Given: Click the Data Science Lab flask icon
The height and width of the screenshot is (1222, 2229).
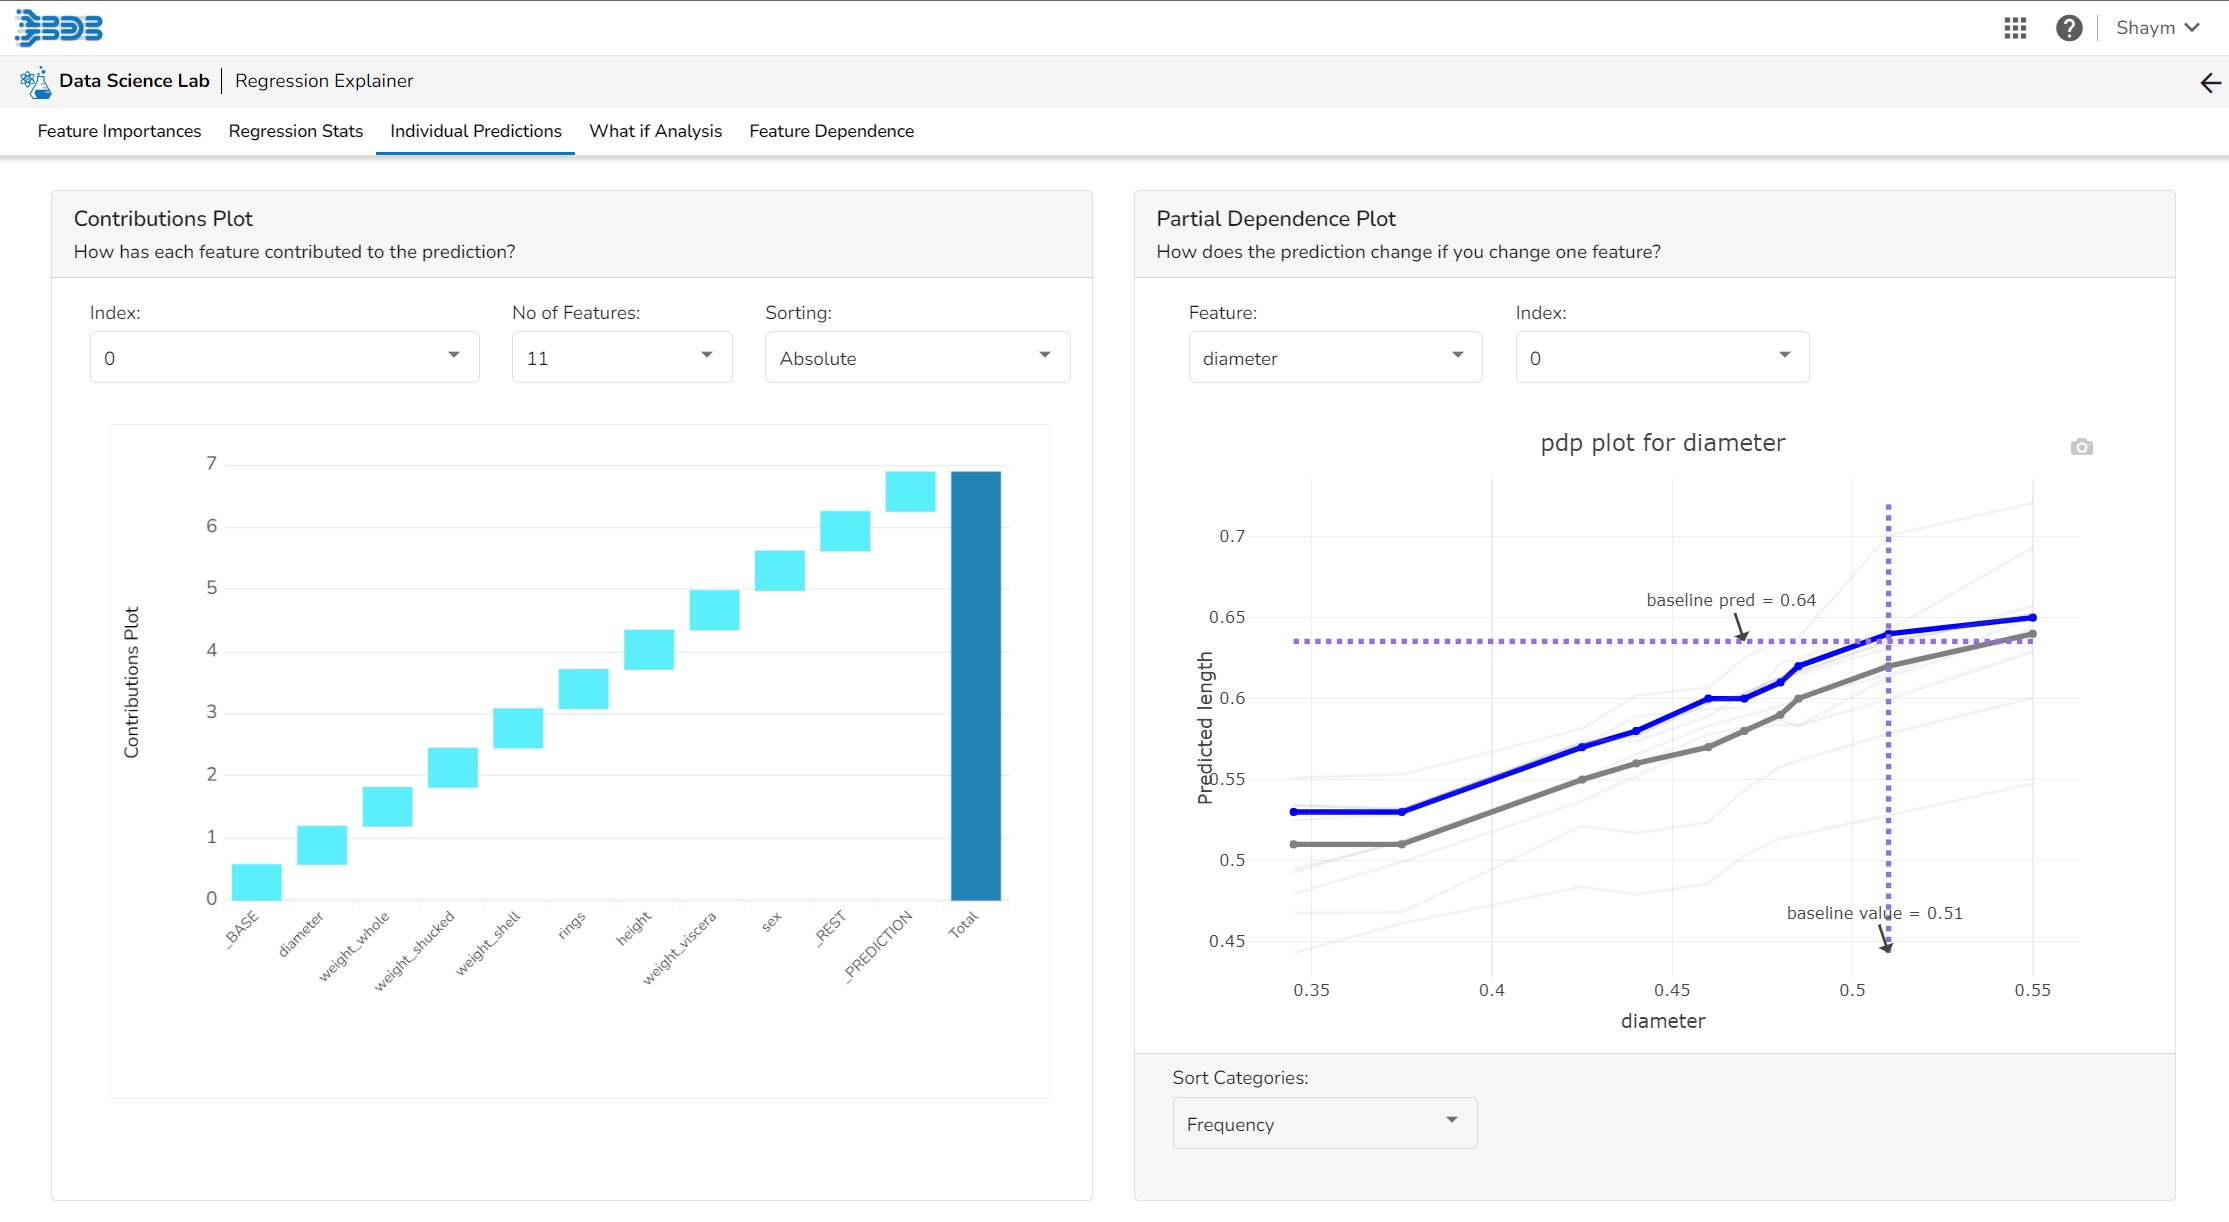Looking at the screenshot, I should [x=36, y=82].
